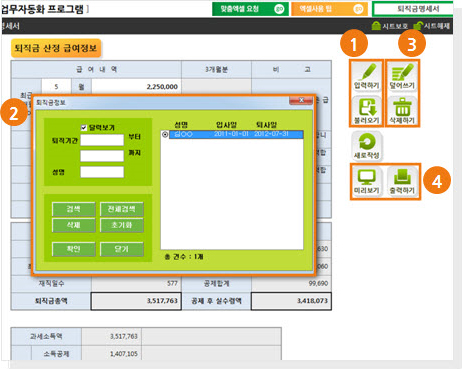Click the 맞춤엑셀 요청 green button
The image size is (462, 369).
tap(250, 9)
